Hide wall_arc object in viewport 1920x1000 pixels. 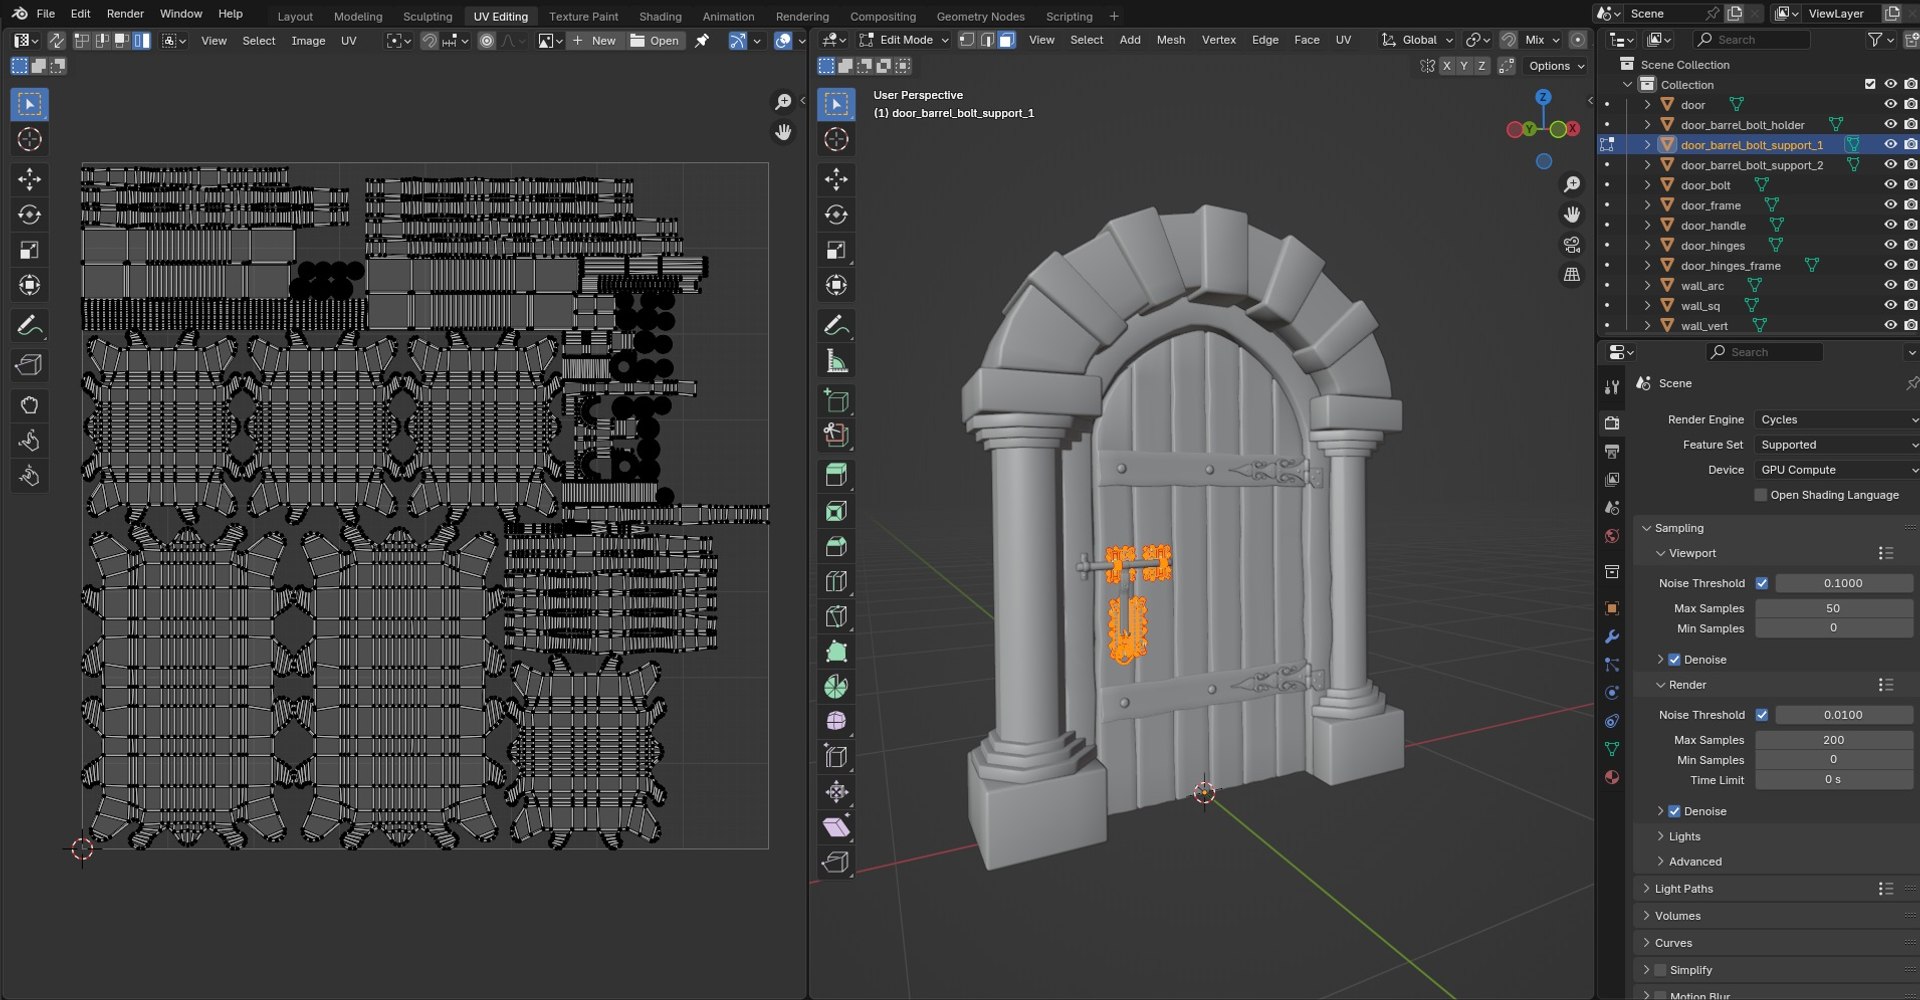[x=1890, y=285]
